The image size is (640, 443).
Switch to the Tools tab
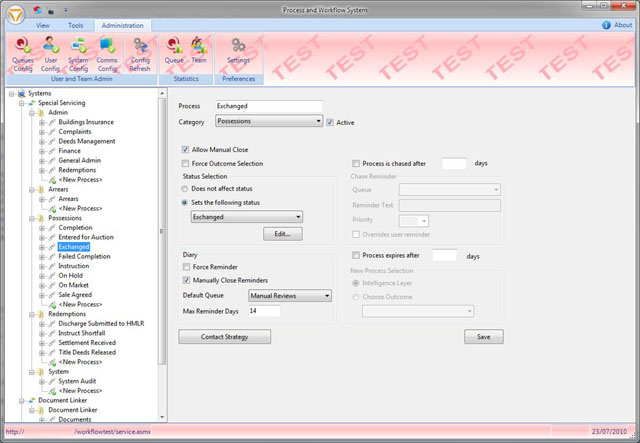coord(75,24)
